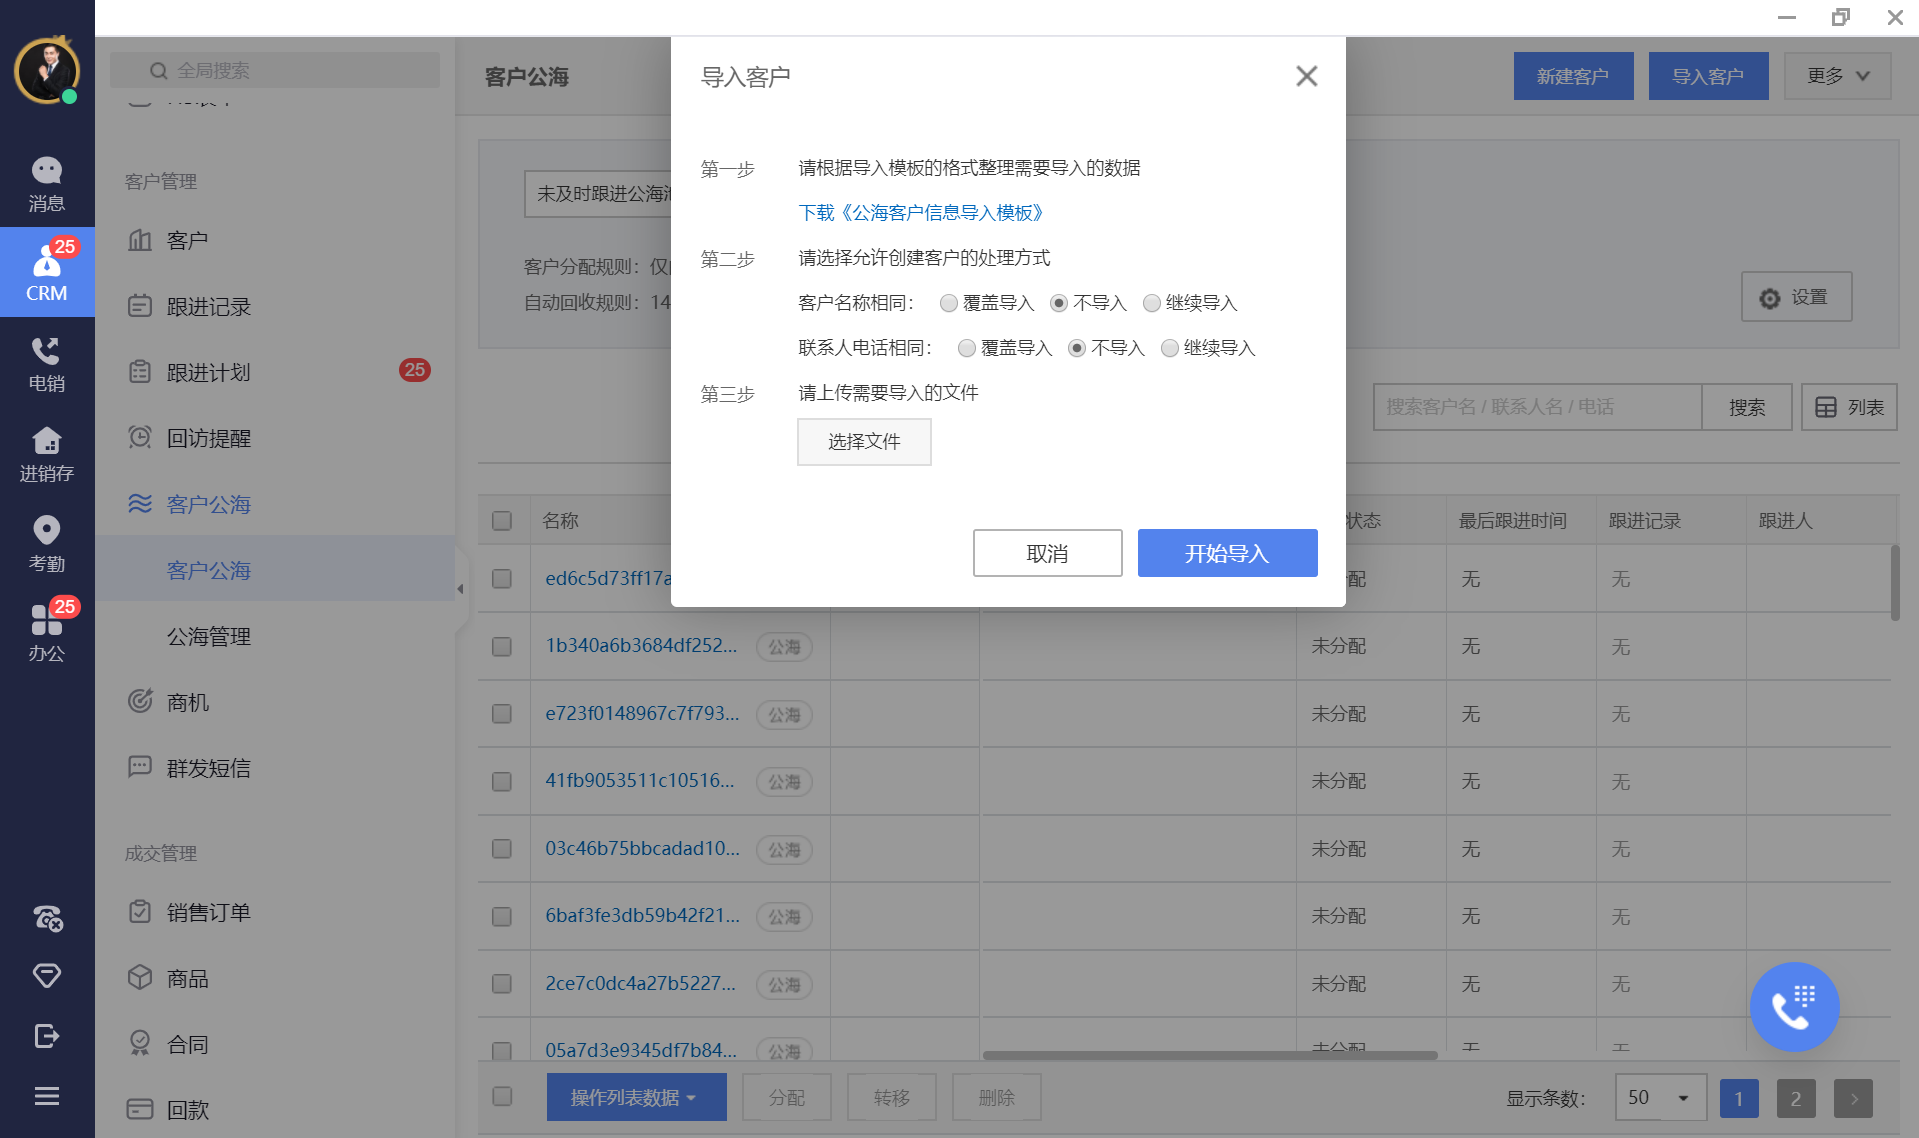The width and height of the screenshot is (1919, 1138).
Task: Open the hamburger menu icon
Action: [47, 1096]
